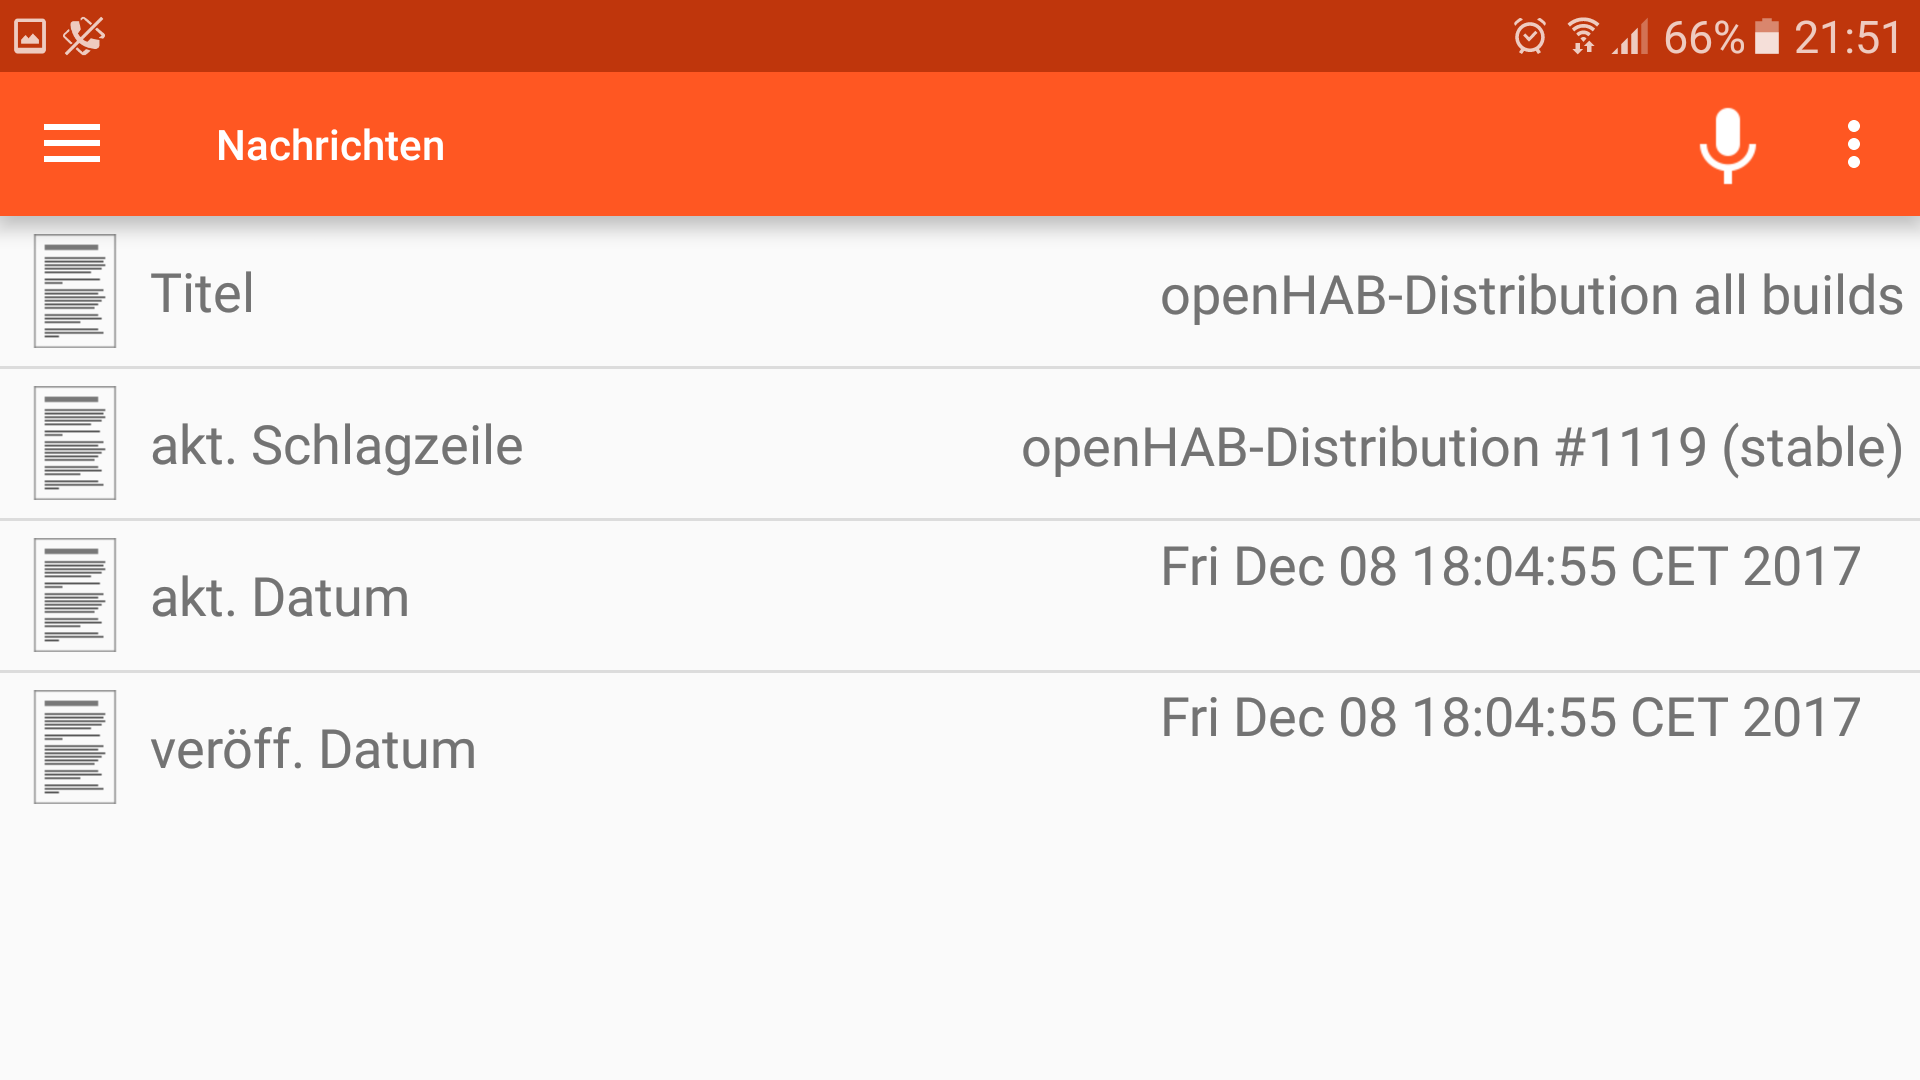Screen dimensions: 1920x1080
Task: Click the Nachrichten page title
Action: pos(330,146)
